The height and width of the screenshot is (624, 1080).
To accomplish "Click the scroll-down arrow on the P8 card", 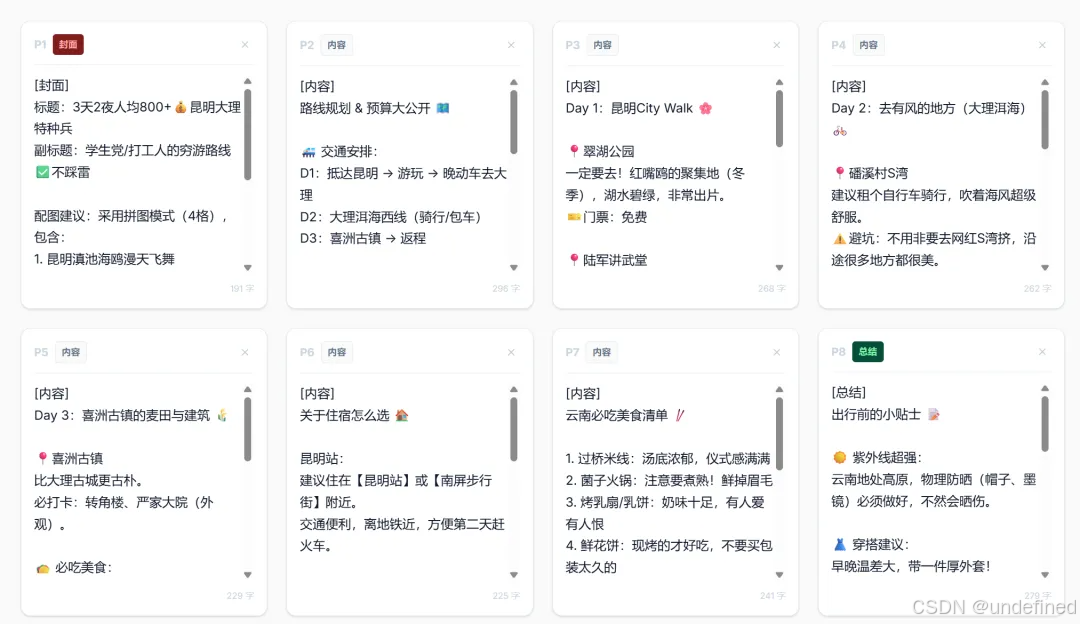I will [x=1045, y=575].
